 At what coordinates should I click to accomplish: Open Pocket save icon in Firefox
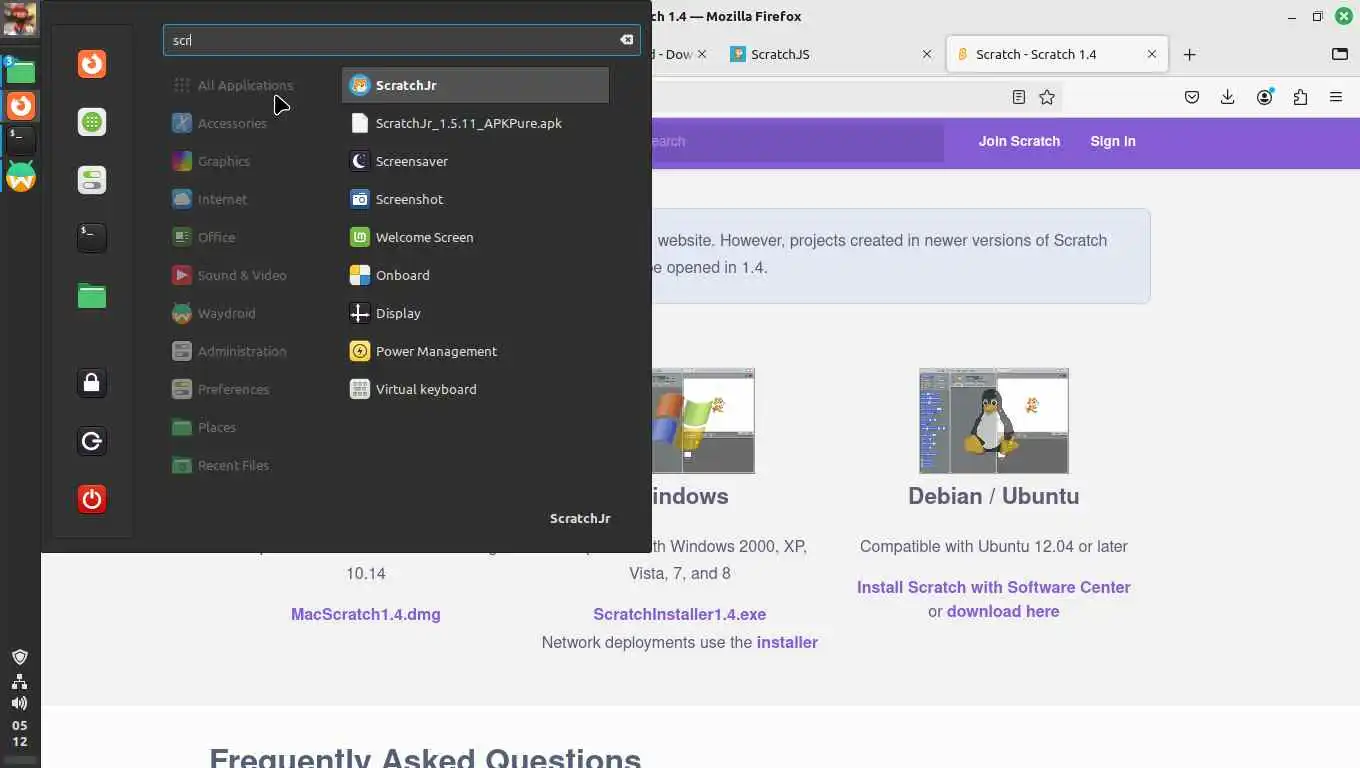(x=1192, y=97)
